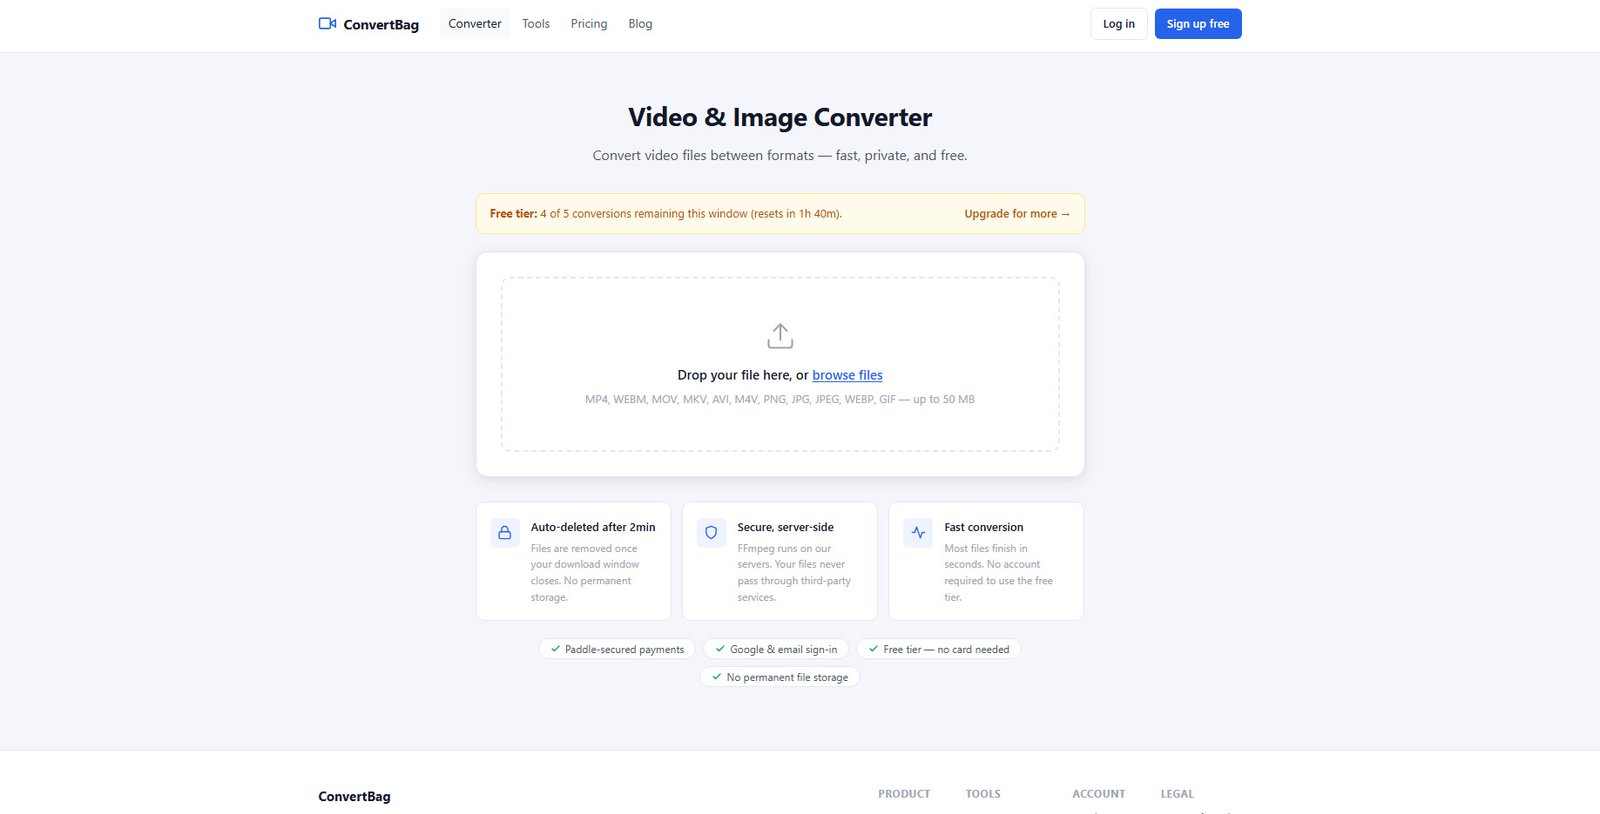
Task: Click the lock icon on Auto-deleted card
Action: 505,533
